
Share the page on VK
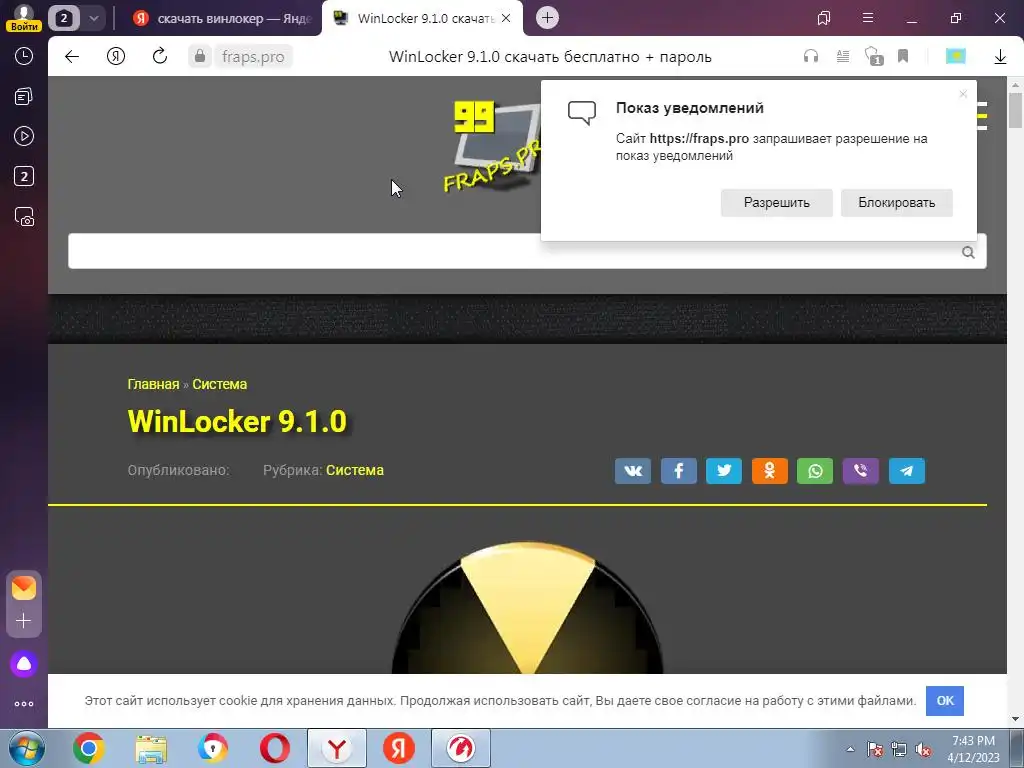click(633, 471)
